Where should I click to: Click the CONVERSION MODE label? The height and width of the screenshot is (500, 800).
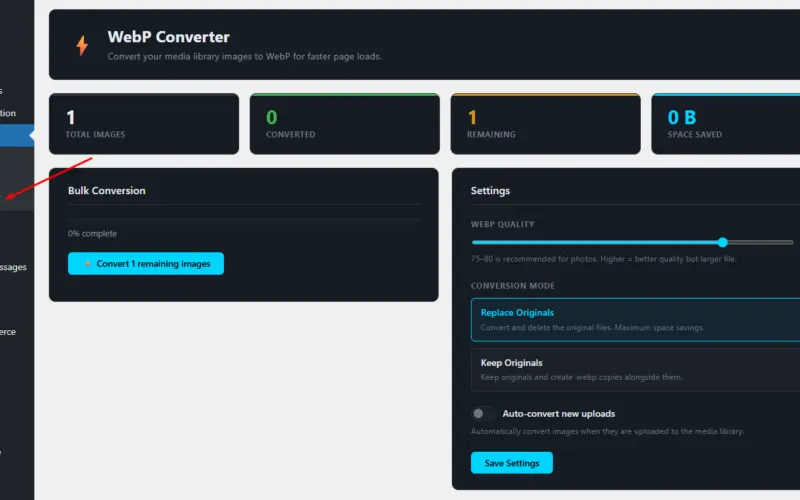(513, 286)
